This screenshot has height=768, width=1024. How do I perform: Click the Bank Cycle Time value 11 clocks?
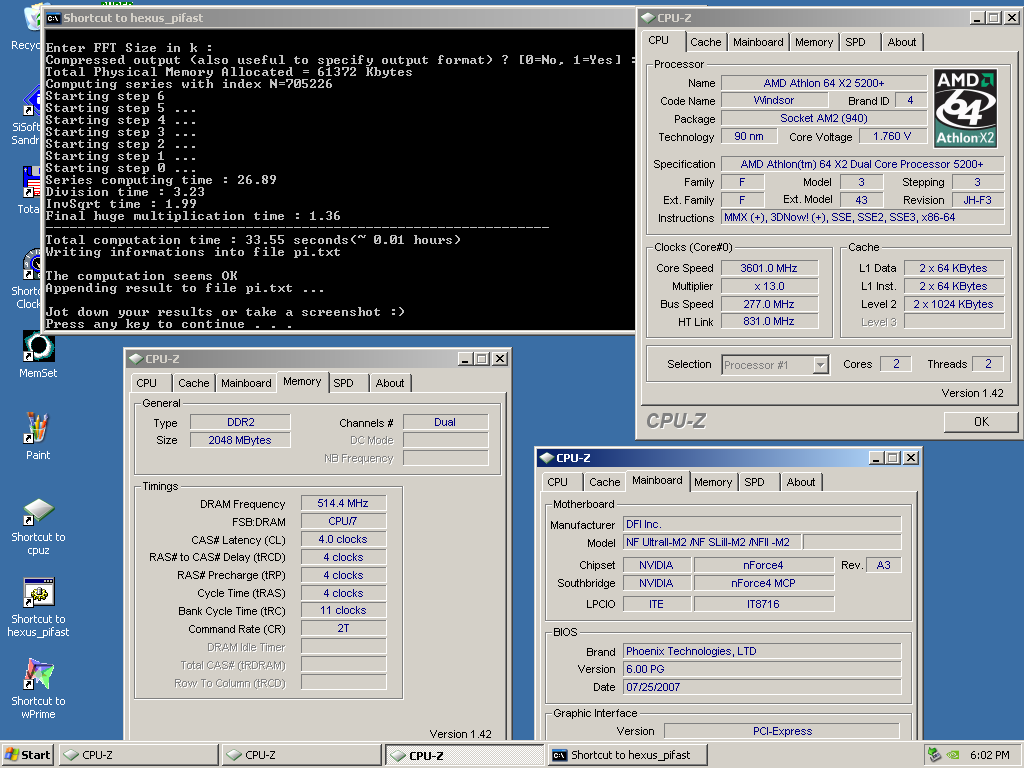pyautogui.click(x=343, y=611)
